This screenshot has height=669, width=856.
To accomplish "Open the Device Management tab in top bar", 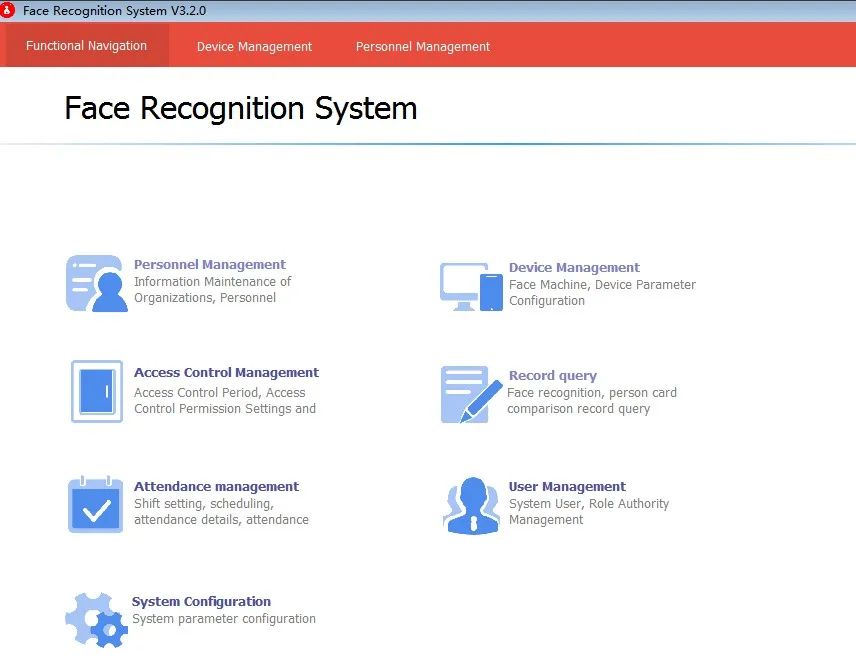I will [x=254, y=47].
